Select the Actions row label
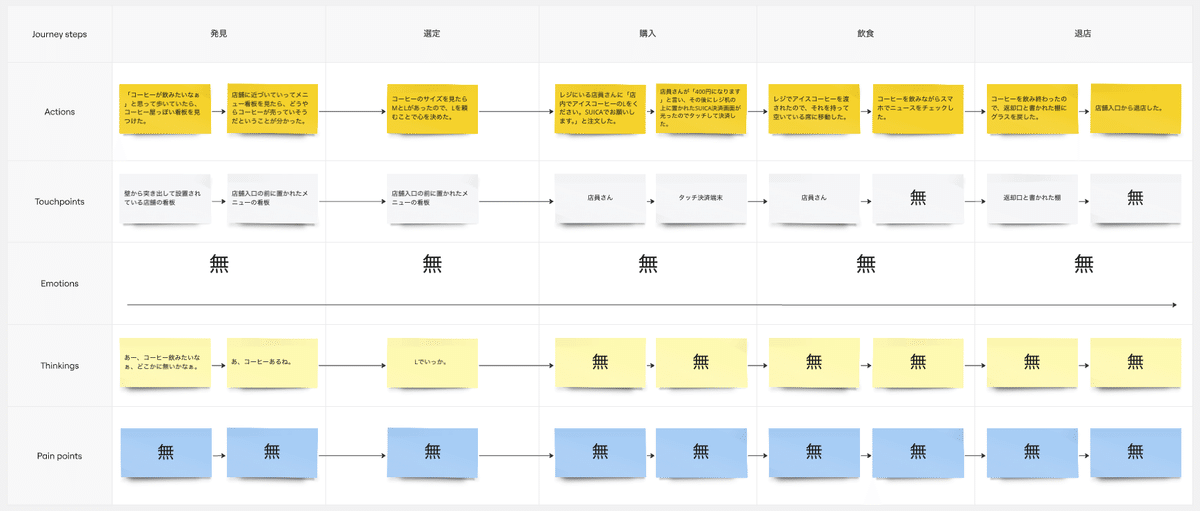 click(x=60, y=112)
